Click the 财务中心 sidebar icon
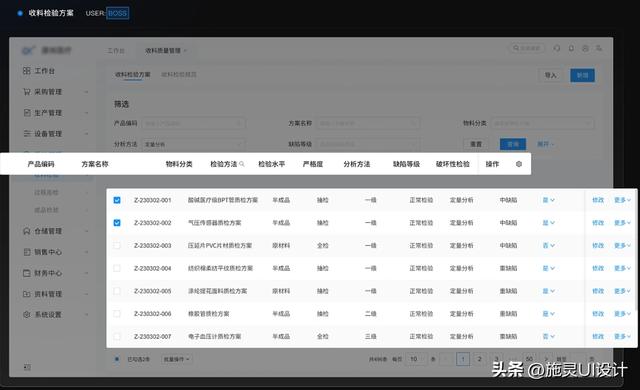Image resolution: width=640 pixels, height=390 pixels. coord(27,273)
